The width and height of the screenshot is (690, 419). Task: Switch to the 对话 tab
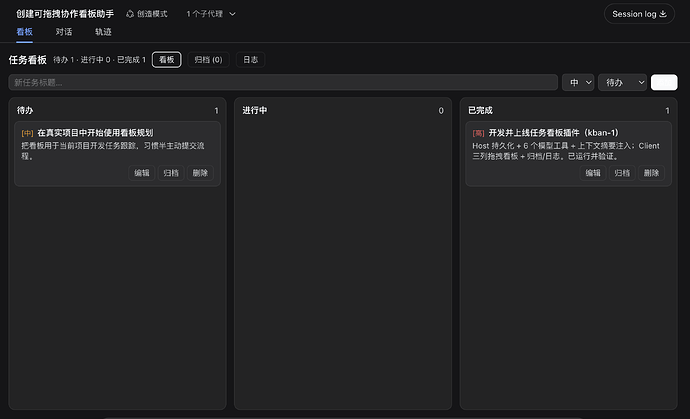pyautogui.click(x=64, y=32)
